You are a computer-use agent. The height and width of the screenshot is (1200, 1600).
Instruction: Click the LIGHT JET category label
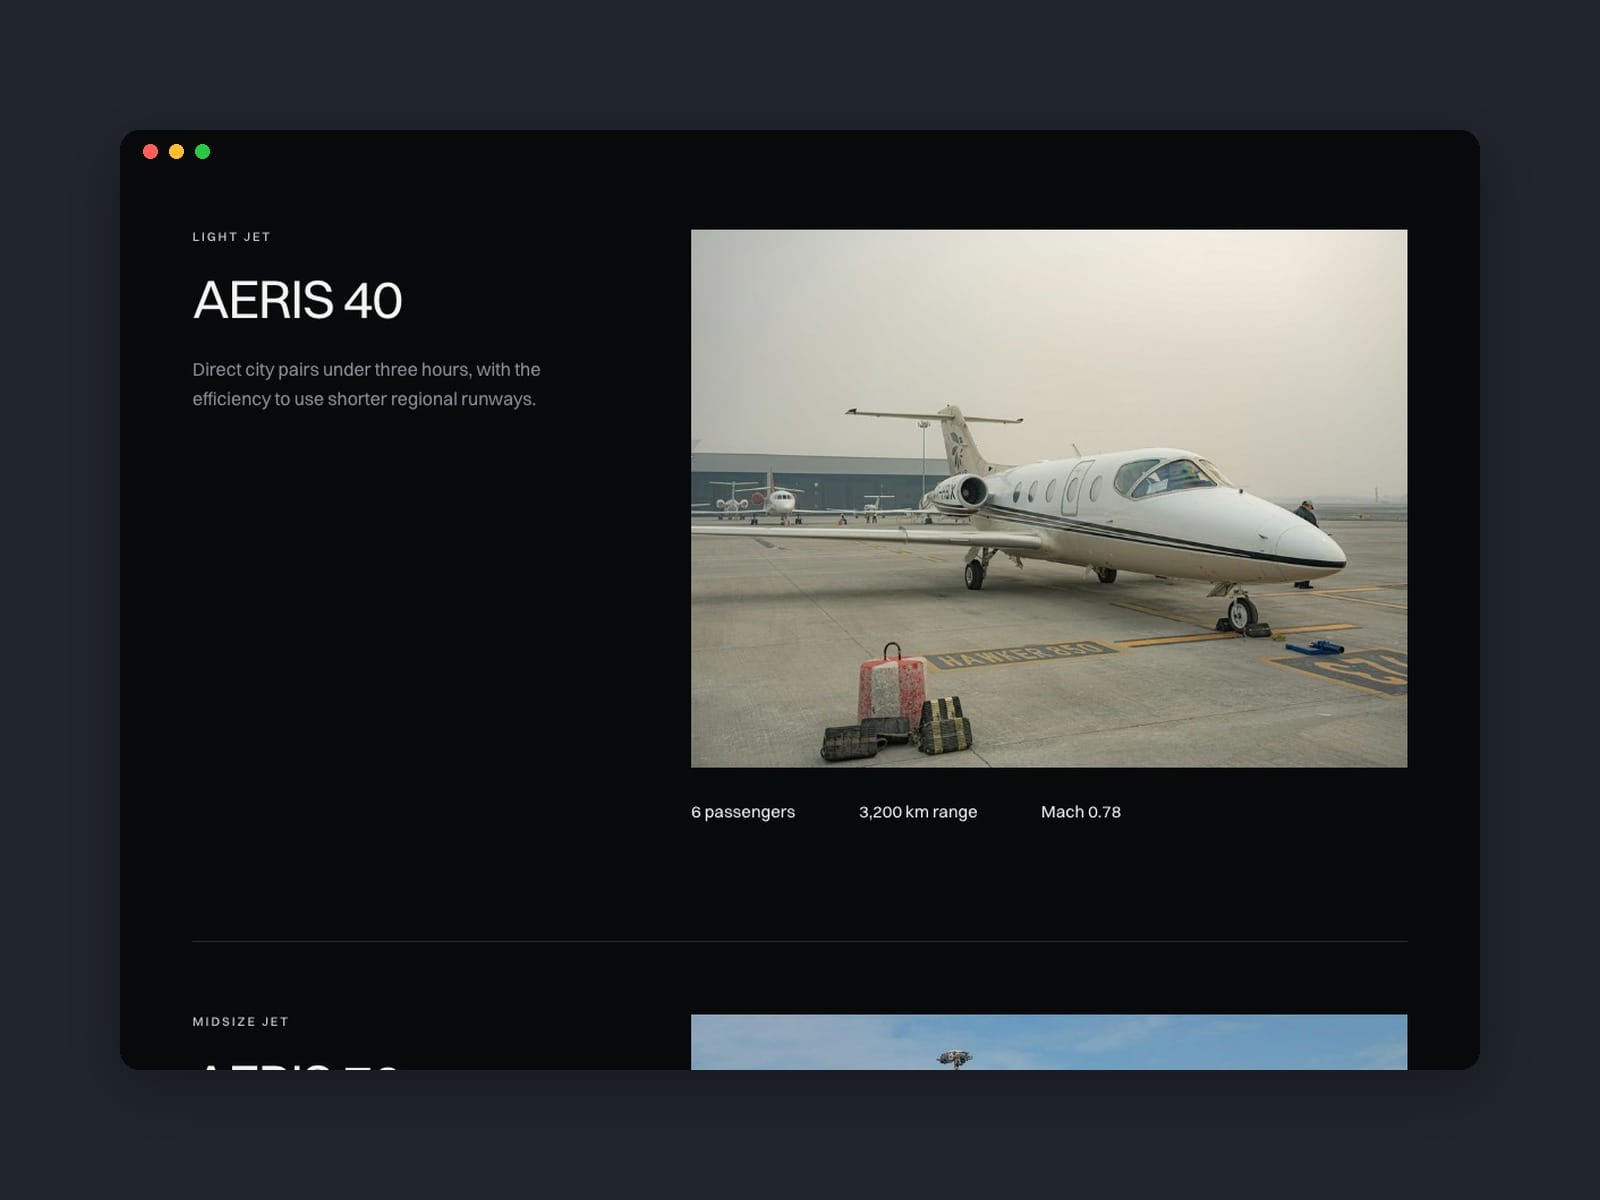click(x=232, y=237)
